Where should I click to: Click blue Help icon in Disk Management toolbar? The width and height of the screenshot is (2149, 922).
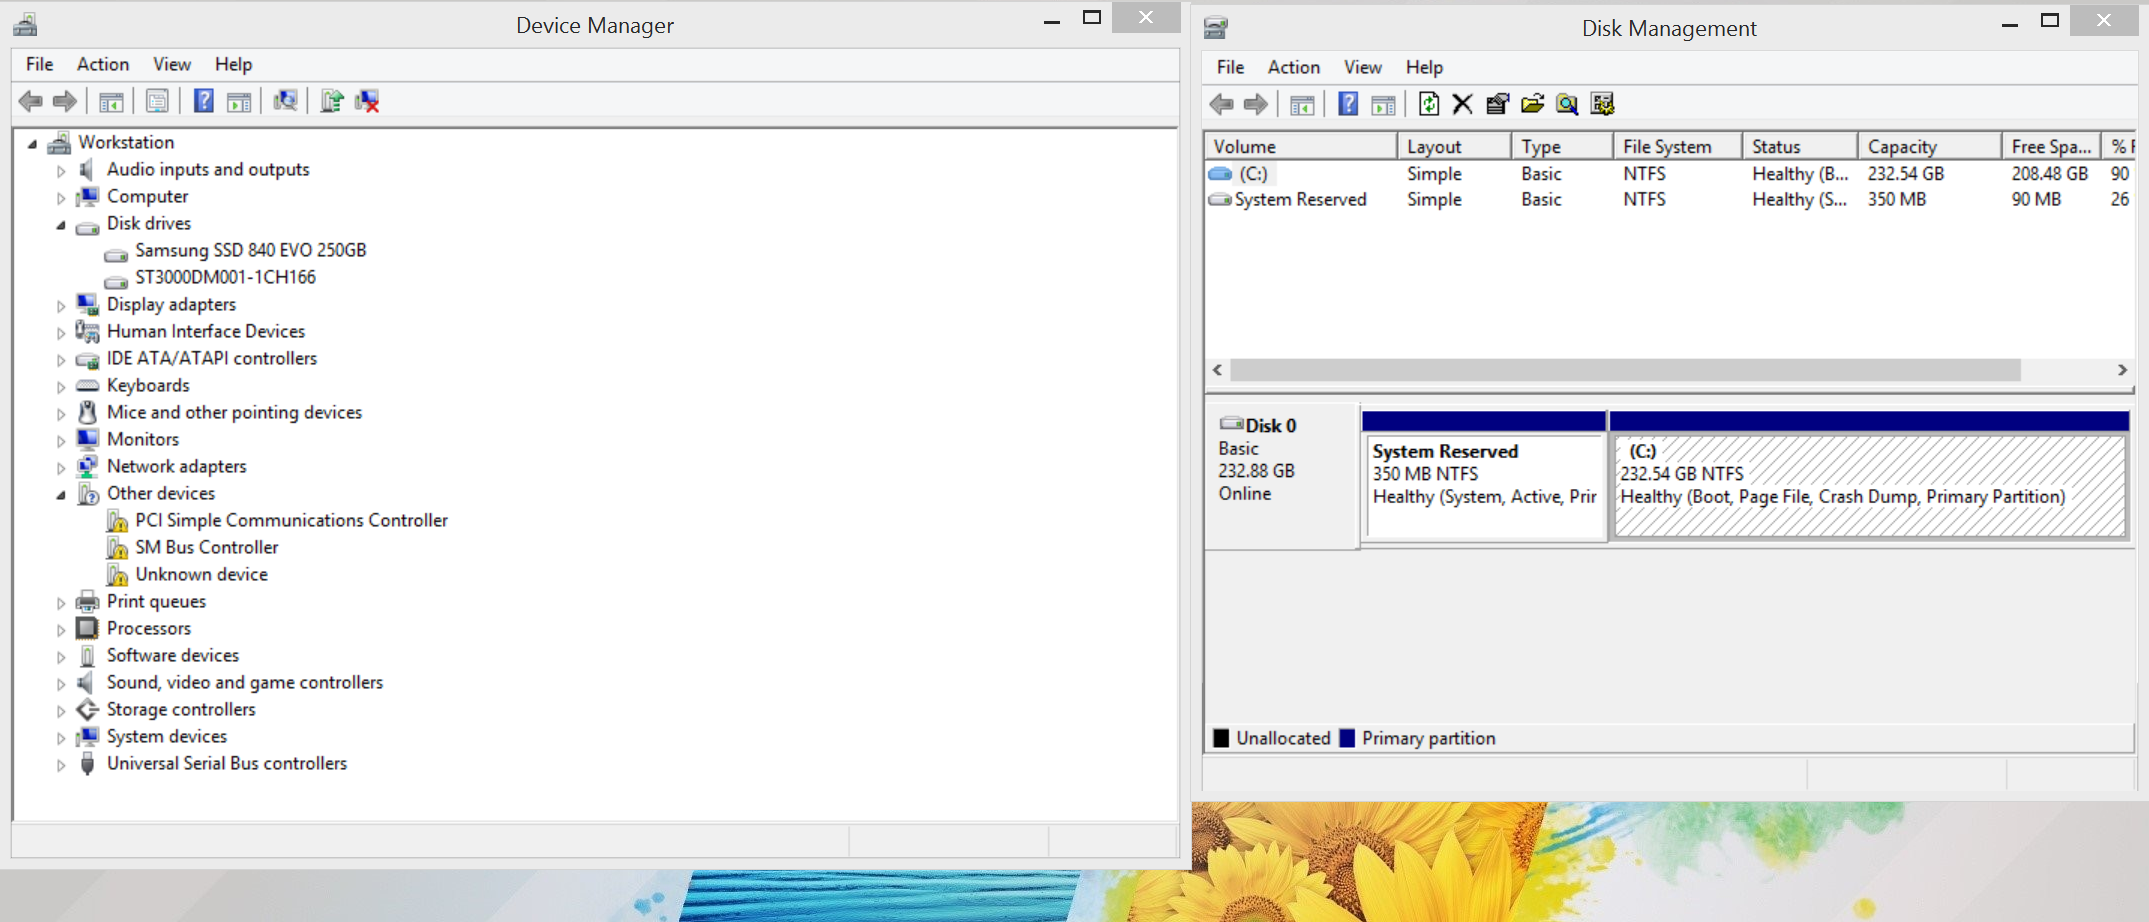coord(1348,104)
